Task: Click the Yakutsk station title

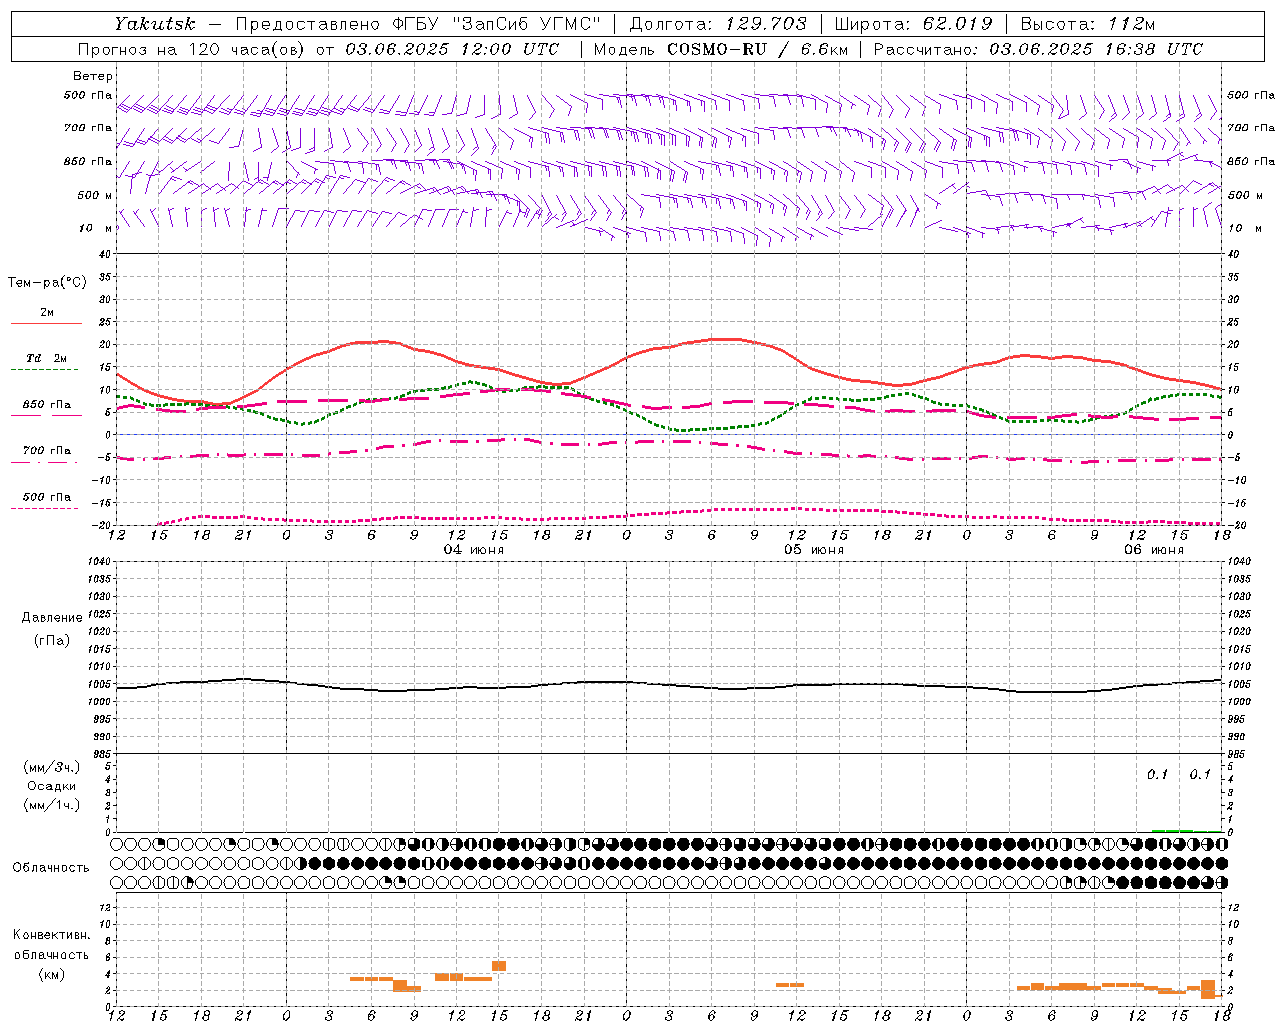Action: 154,24
